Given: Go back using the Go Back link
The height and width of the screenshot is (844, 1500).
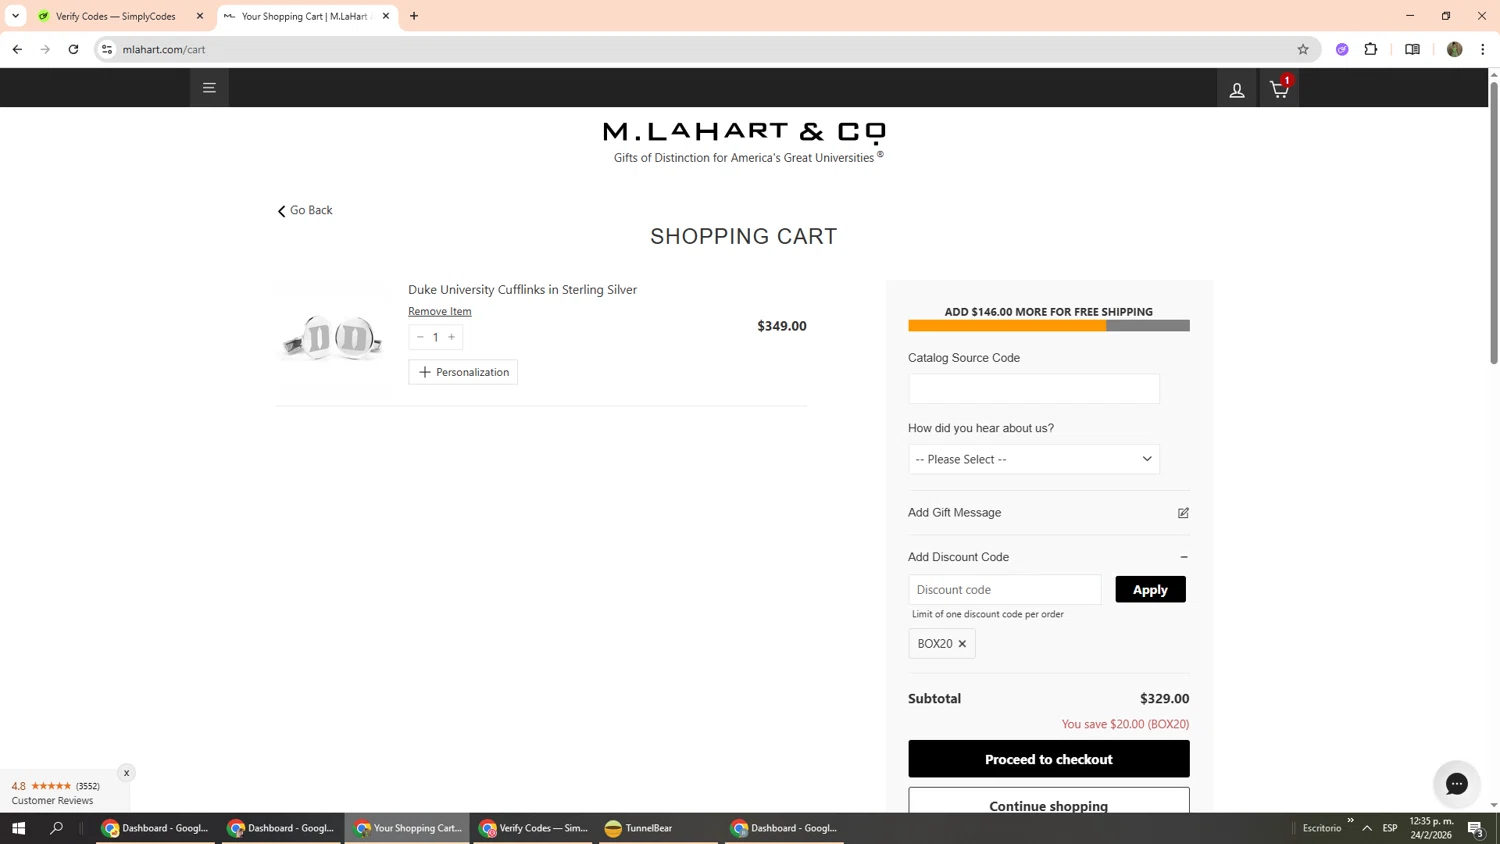Looking at the screenshot, I should [305, 210].
